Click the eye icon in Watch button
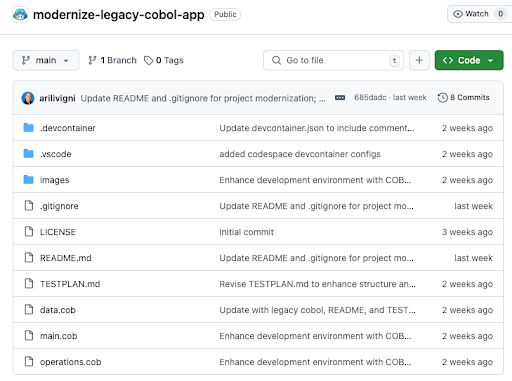 coord(458,14)
